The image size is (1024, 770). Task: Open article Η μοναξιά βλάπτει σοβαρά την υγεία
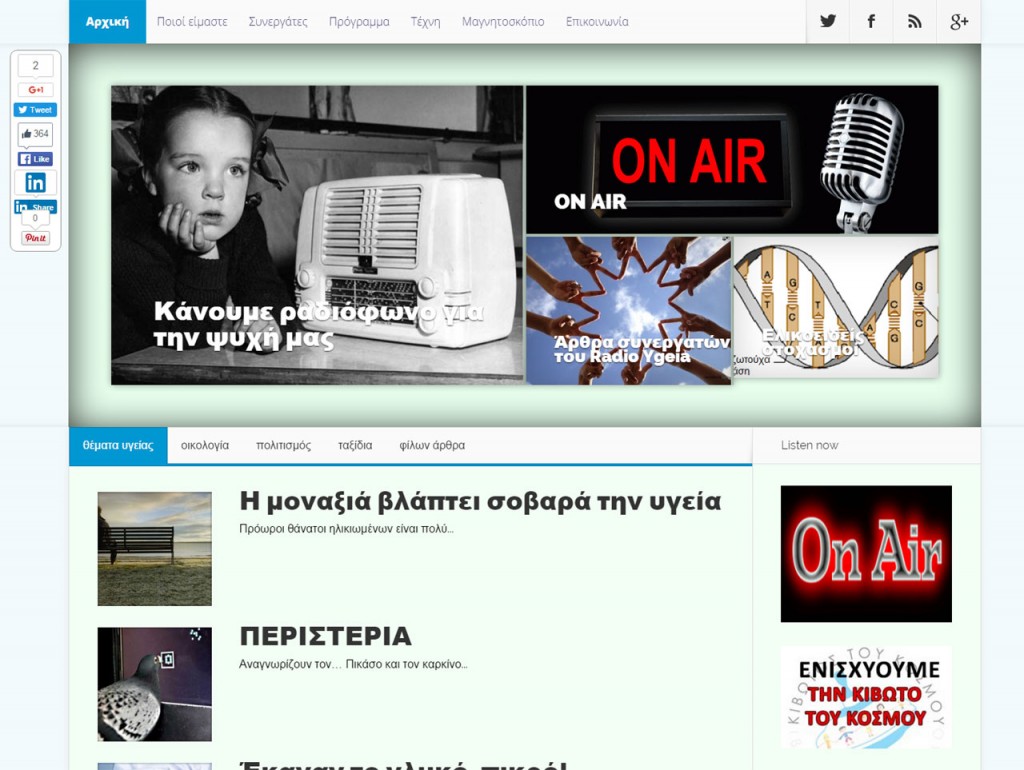(480, 501)
